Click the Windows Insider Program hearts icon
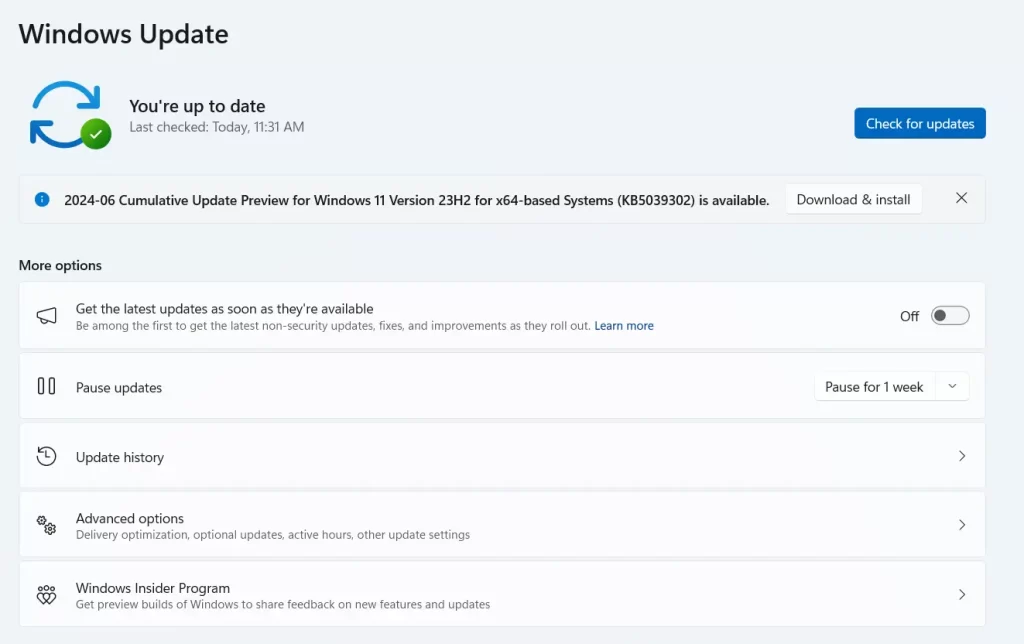 pyautogui.click(x=46, y=594)
